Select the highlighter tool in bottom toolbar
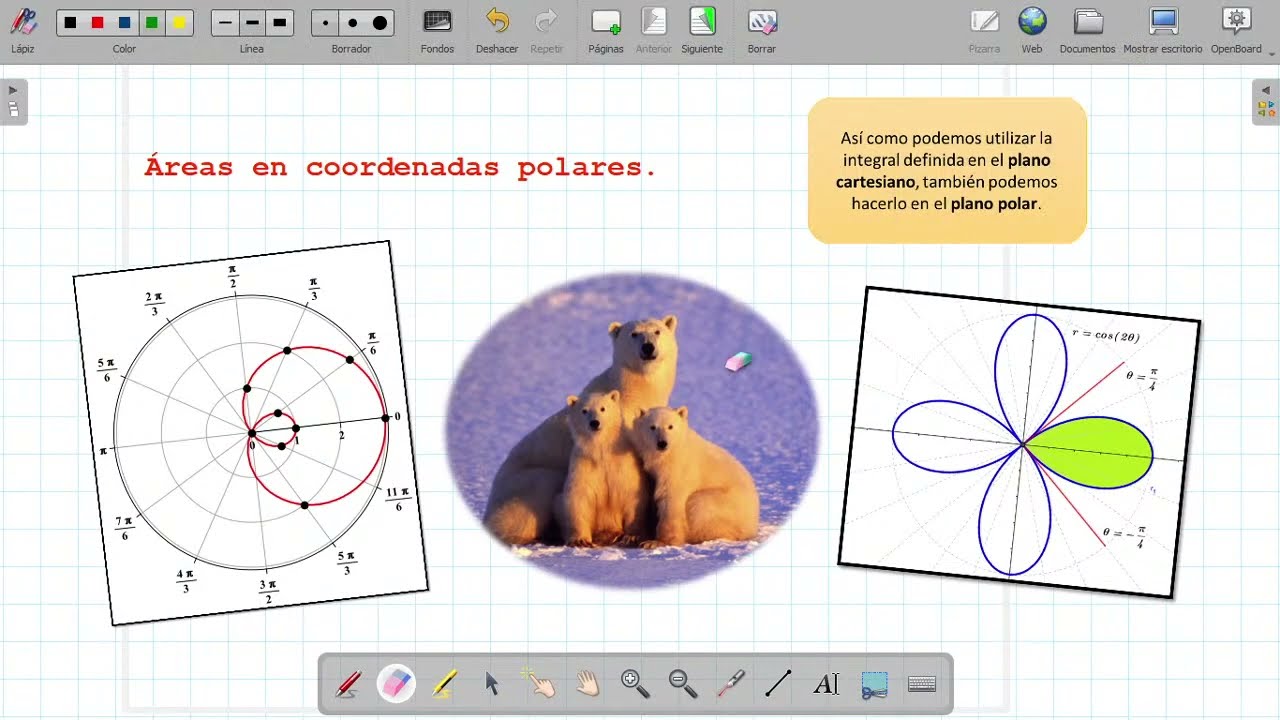 pos(444,684)
